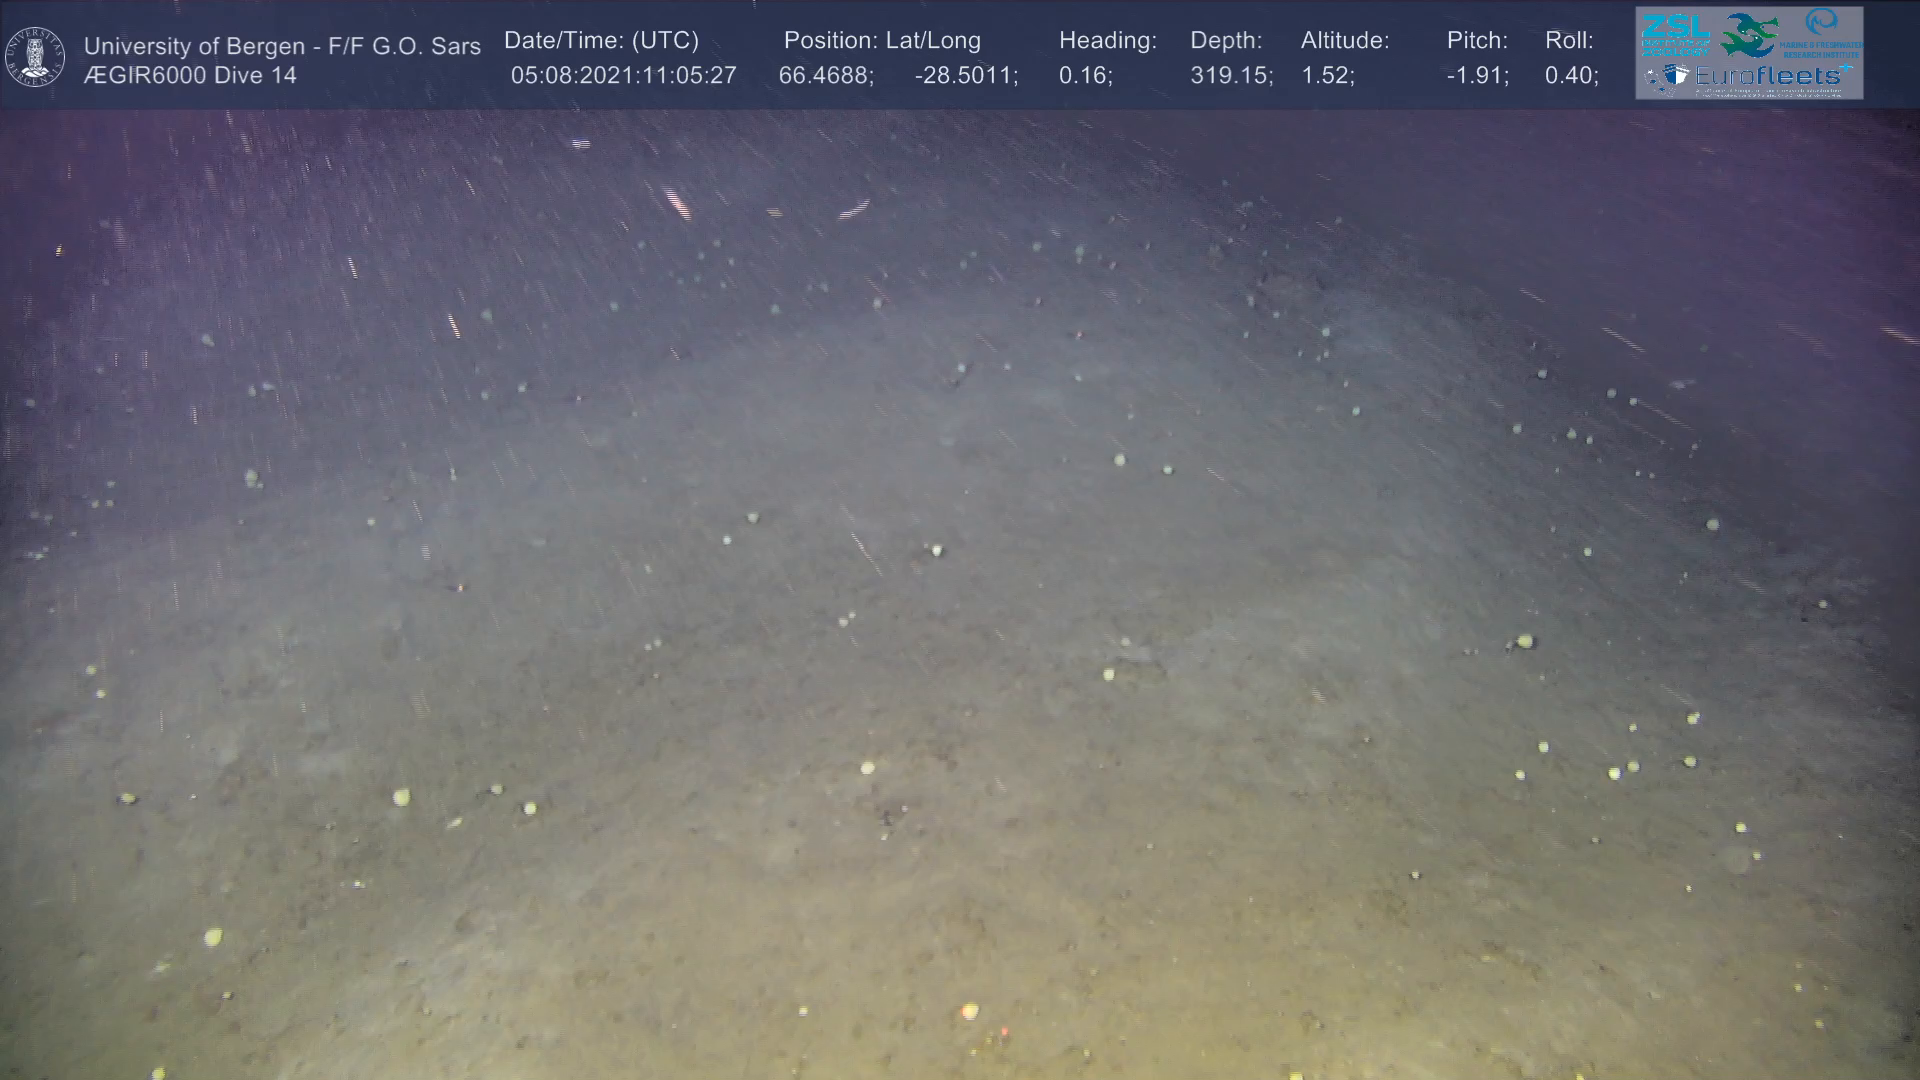The width and height of the screenshot is (1920, 1080).
Task: Click the Marine & Freshwater Research Institute logo
Action: point(1822,32)
